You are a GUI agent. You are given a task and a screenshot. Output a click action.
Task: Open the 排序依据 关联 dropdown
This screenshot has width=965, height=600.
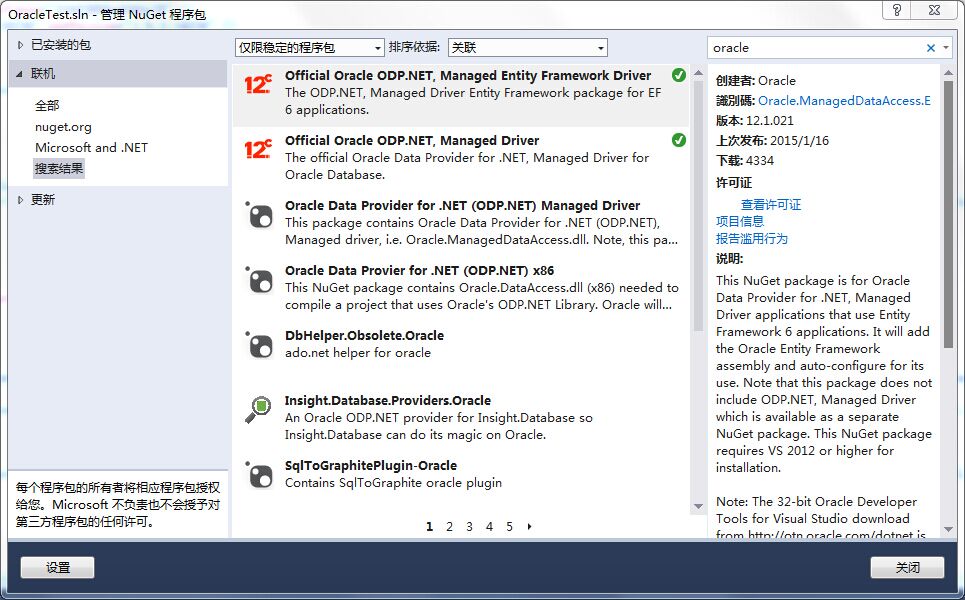coord(528,47)
